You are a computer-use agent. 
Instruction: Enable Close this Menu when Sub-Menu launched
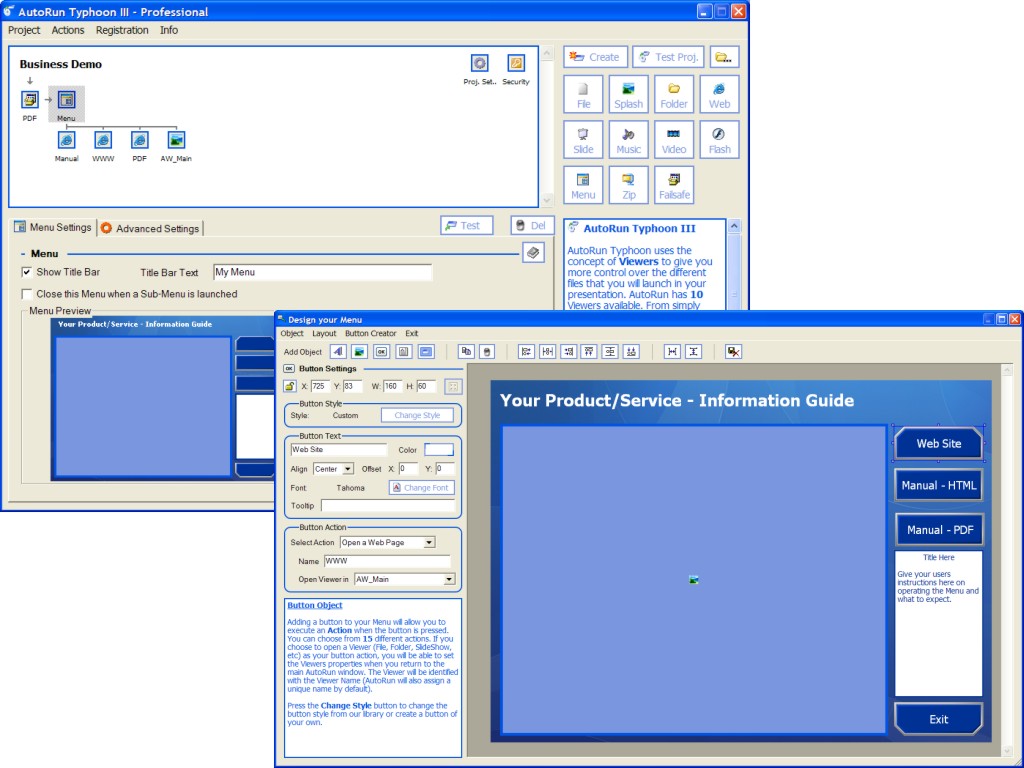27,294
